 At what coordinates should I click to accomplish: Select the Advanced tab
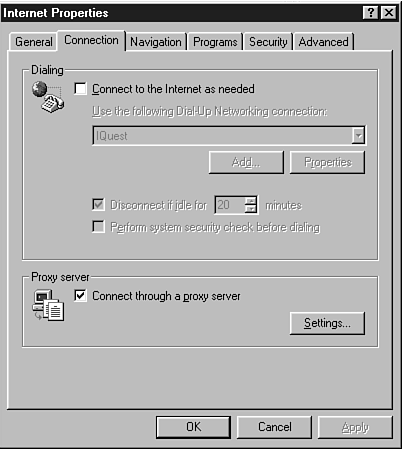(323, 42)
